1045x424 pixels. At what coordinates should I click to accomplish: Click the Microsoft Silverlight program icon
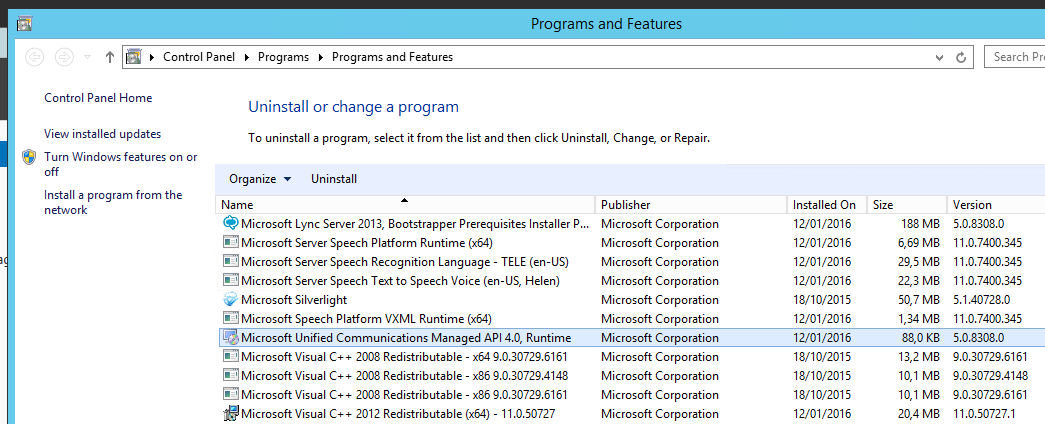(x=230, y=300)
